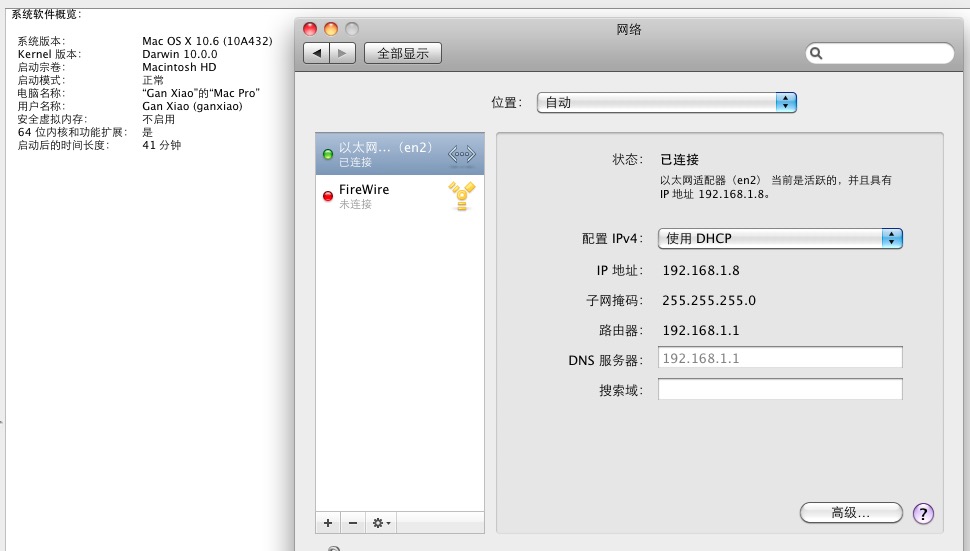Go back with the left arrow button
970x551 pixels.
point(317,53)
